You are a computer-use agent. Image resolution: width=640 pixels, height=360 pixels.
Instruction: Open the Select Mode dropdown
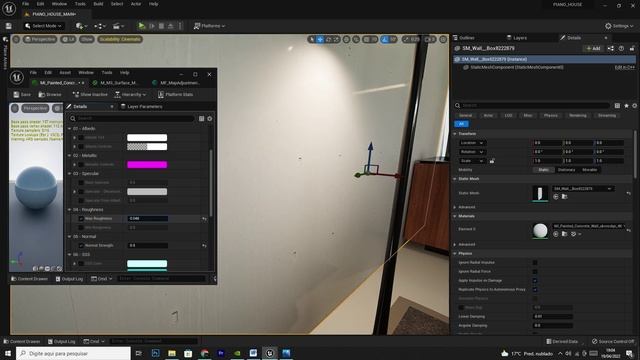pos(43,26)
